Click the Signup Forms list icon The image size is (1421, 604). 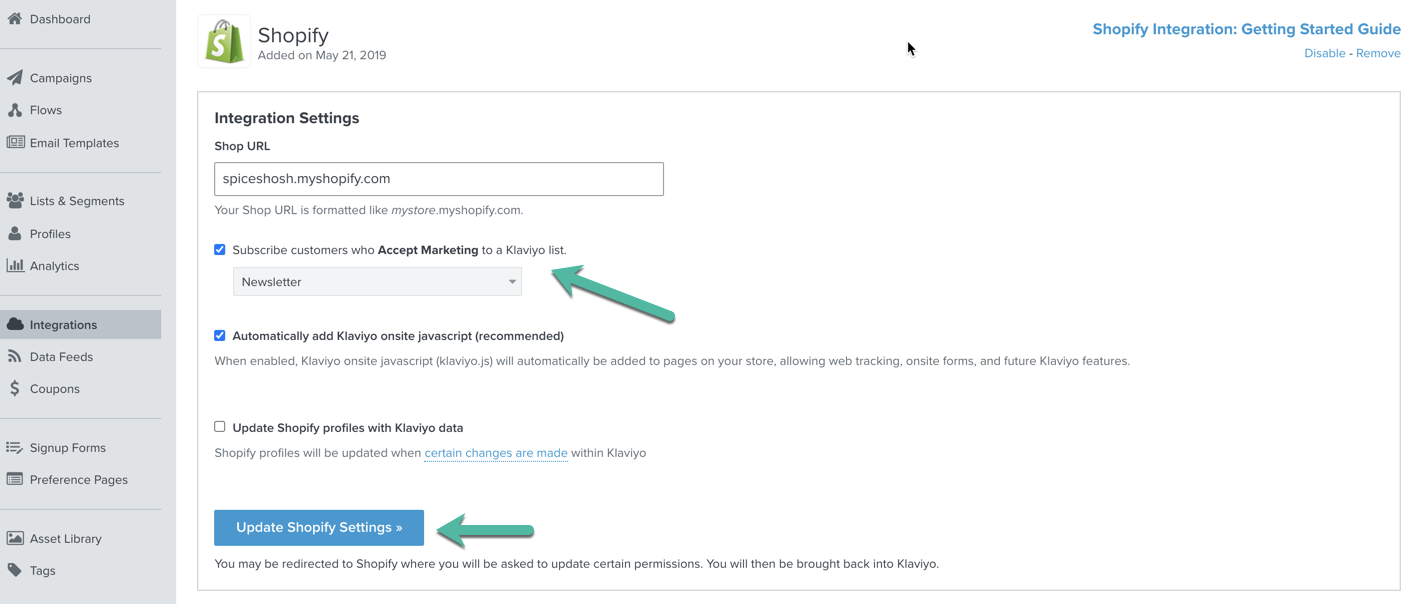15,448
